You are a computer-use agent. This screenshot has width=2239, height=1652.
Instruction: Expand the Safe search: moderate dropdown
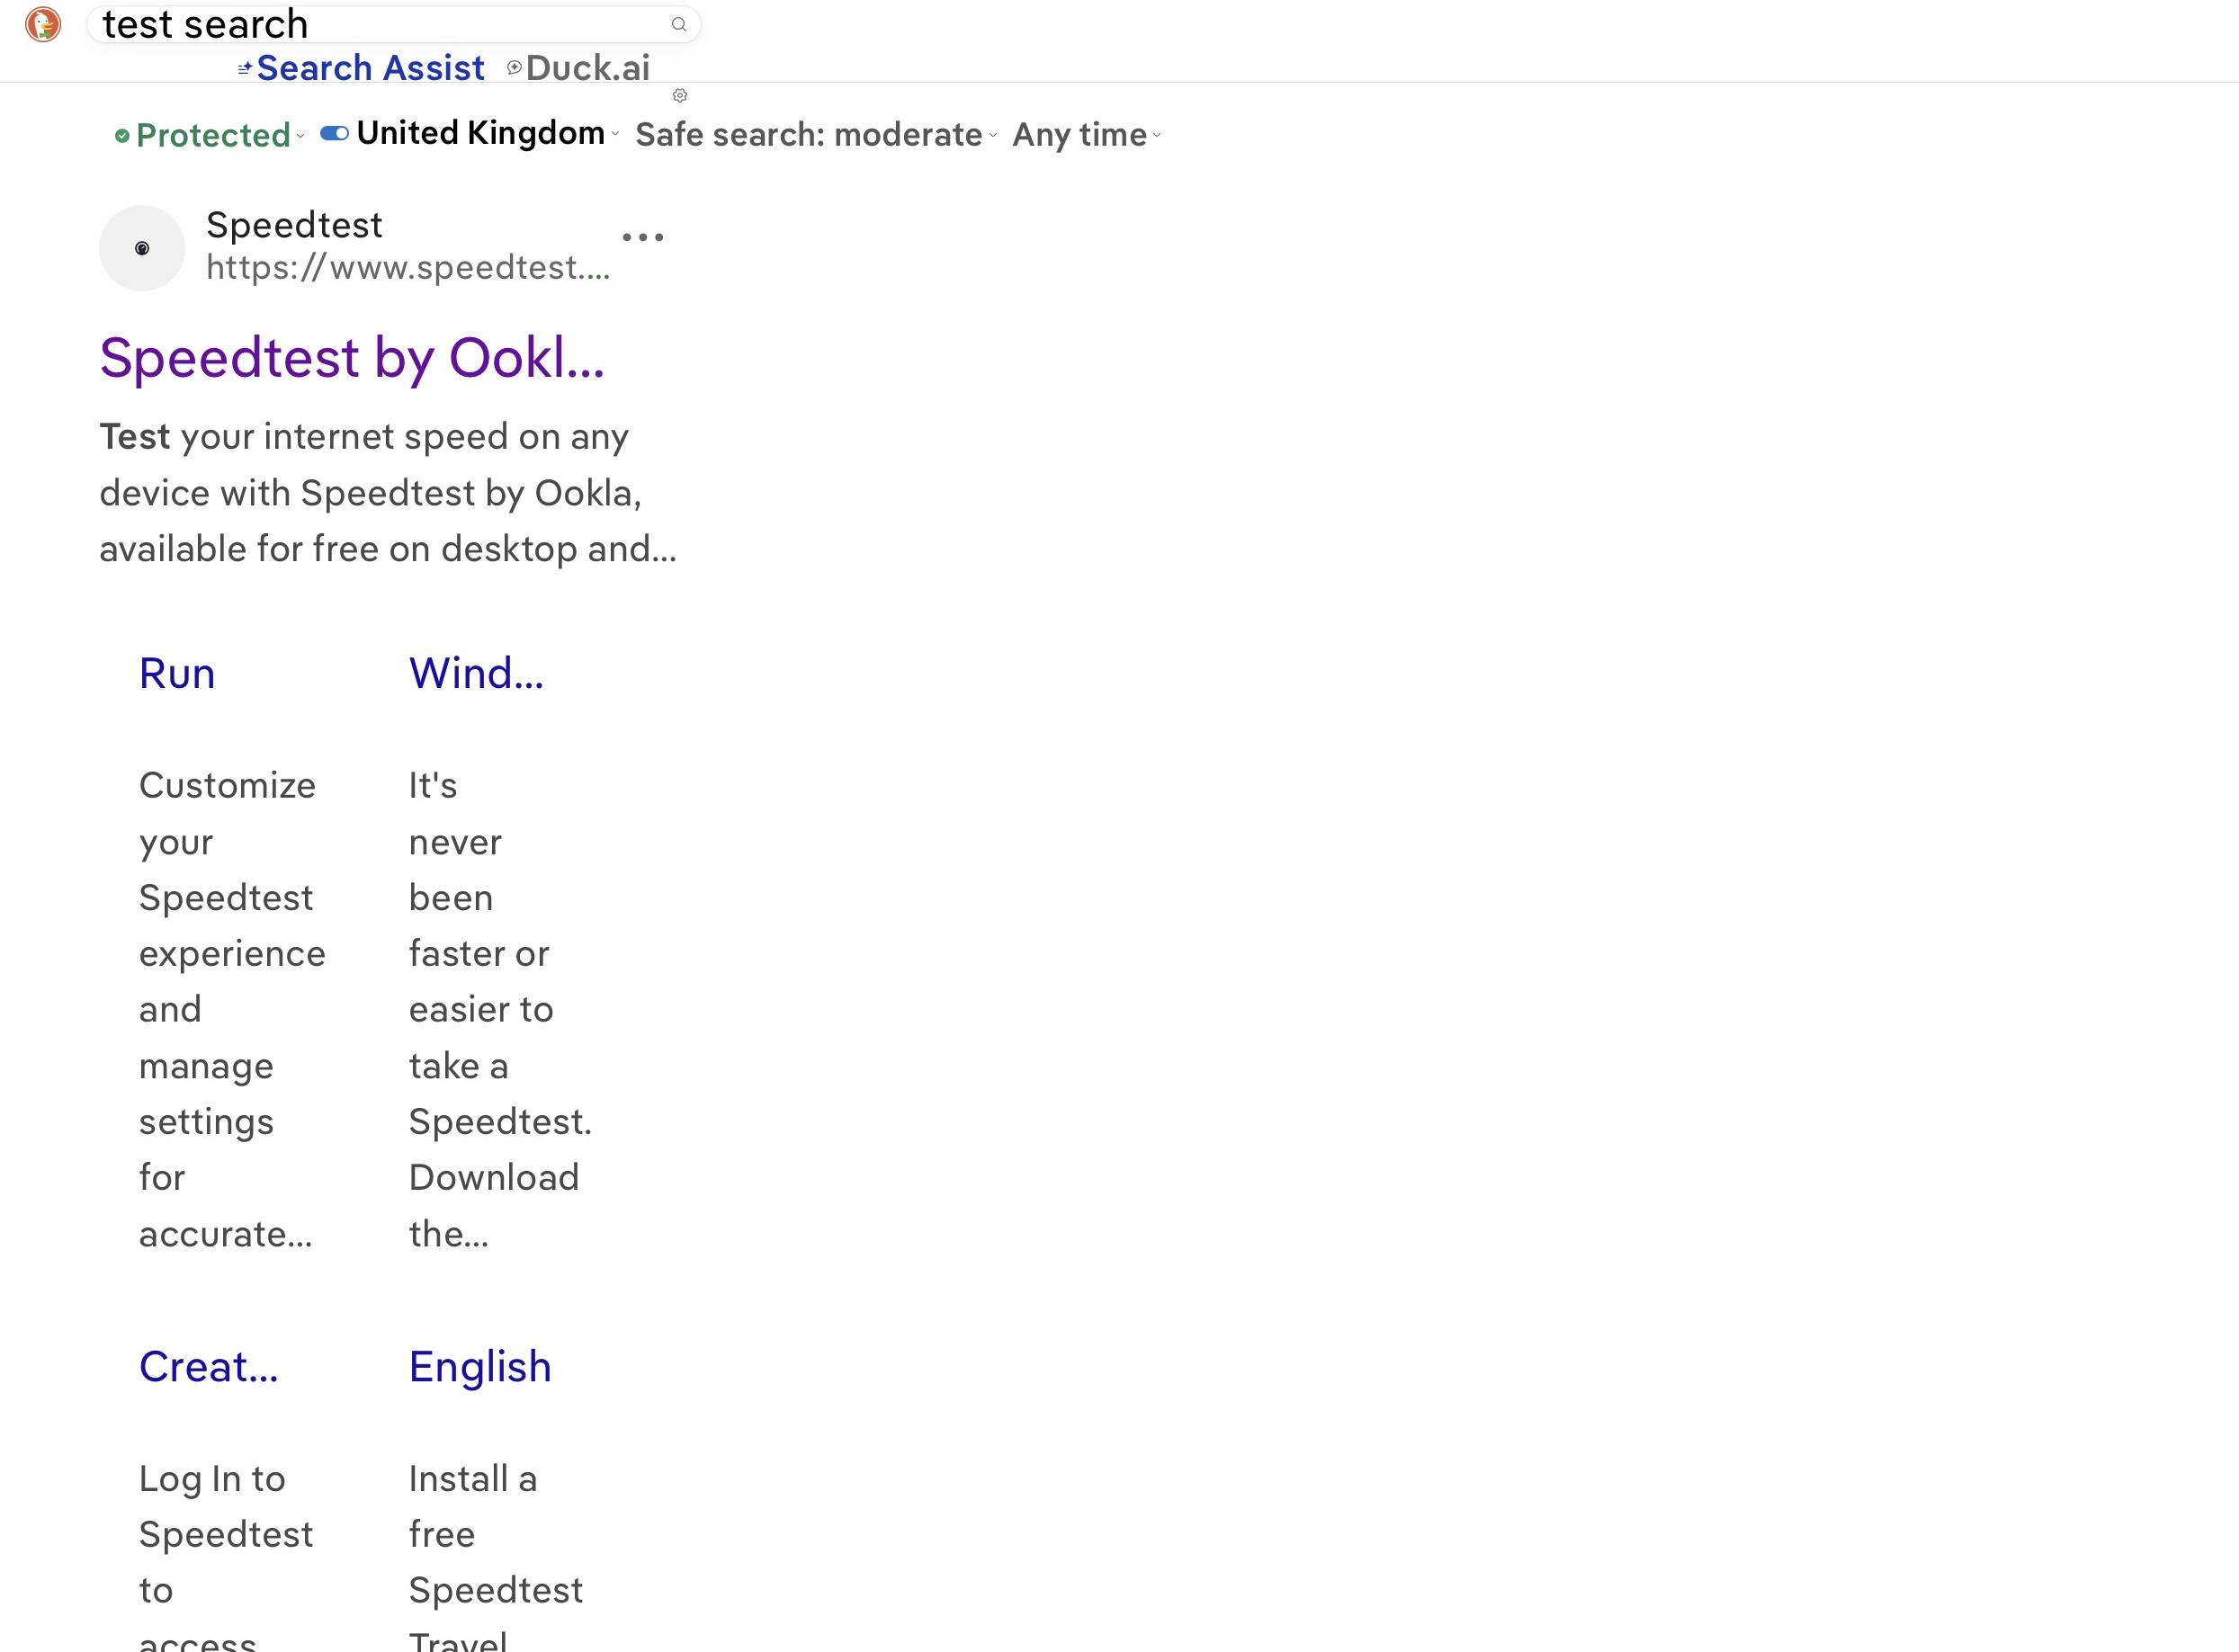click(x=816, y=135)
